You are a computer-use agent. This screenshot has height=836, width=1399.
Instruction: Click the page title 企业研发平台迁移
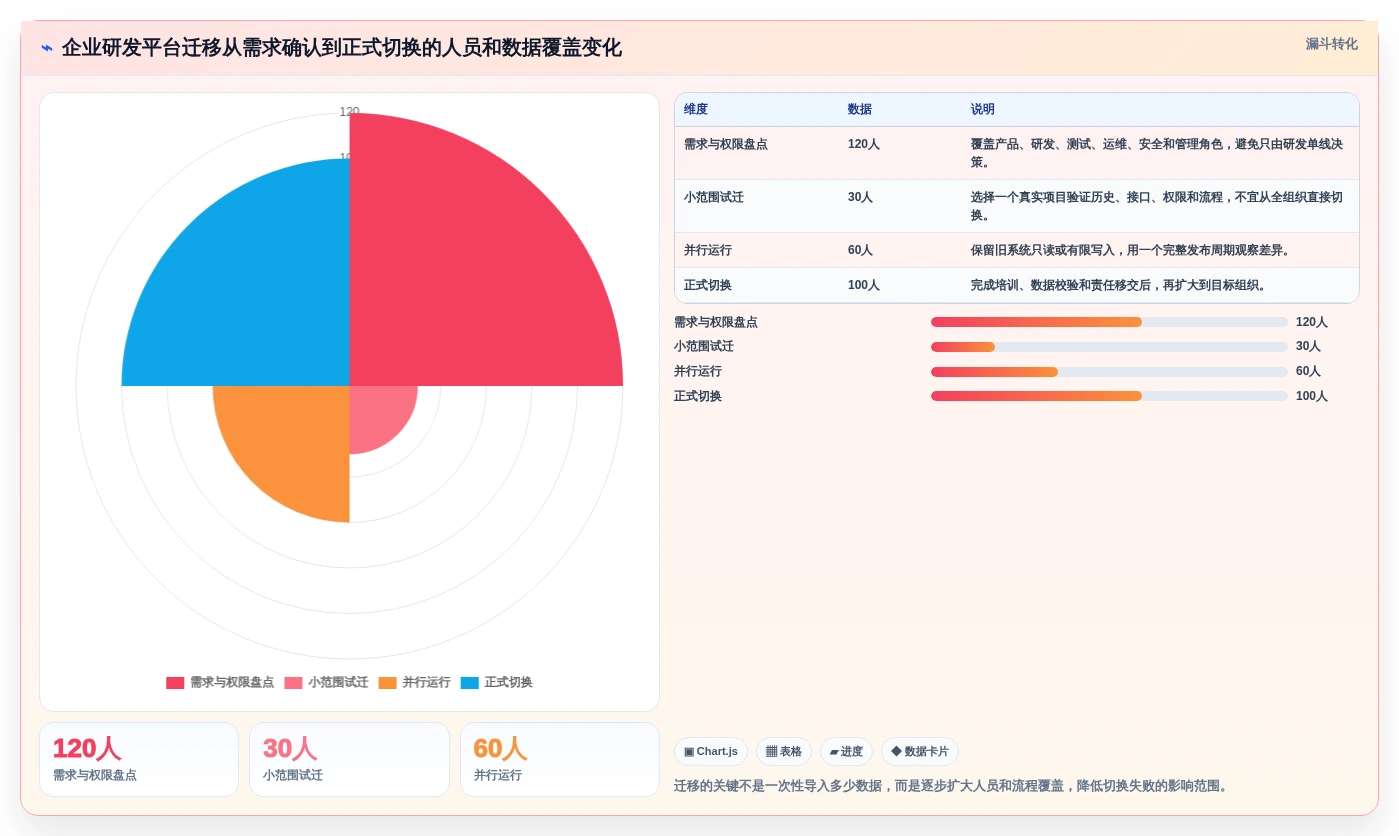click(x=341, y=48)
